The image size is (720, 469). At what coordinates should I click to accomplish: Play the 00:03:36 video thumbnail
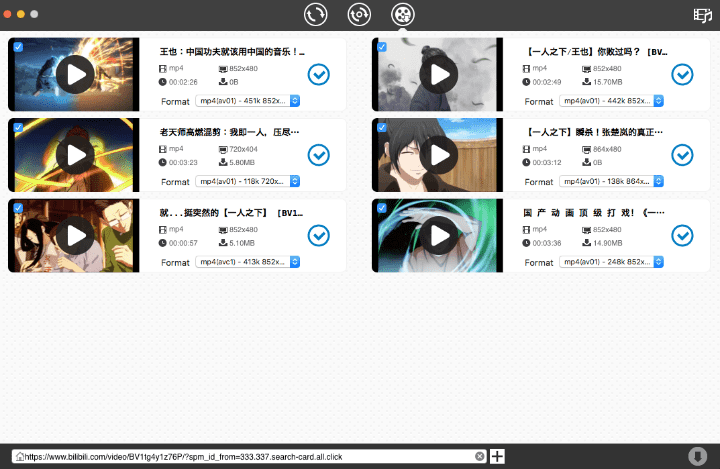(x=438, y=235)
